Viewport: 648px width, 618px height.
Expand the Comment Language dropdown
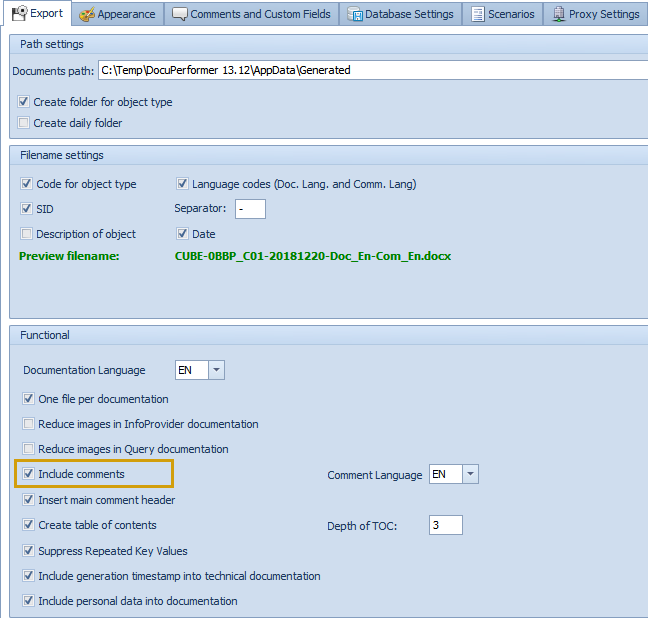coord(471,474)
